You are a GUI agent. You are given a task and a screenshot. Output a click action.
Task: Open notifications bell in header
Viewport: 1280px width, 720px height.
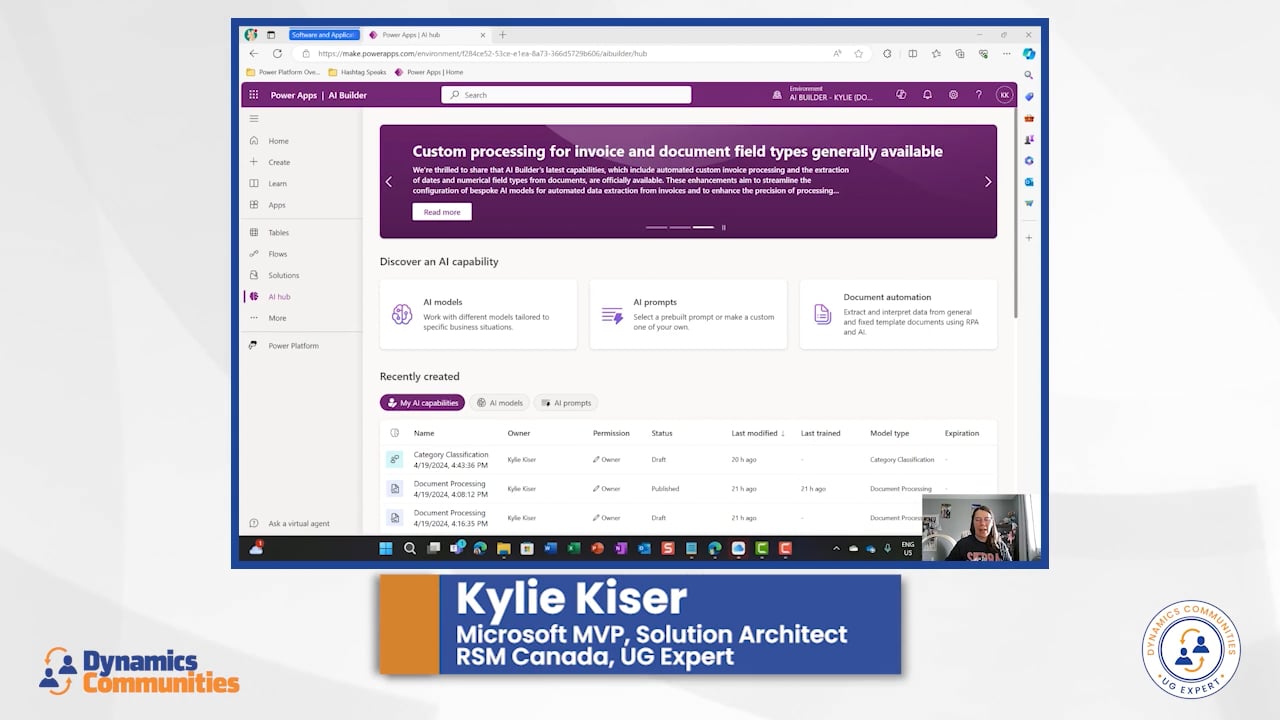927,95
